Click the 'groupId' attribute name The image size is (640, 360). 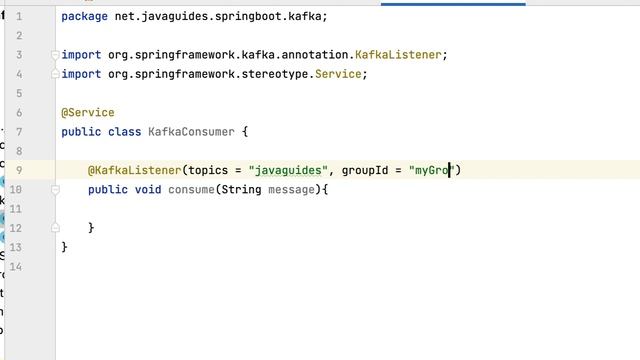click(365, 170)
